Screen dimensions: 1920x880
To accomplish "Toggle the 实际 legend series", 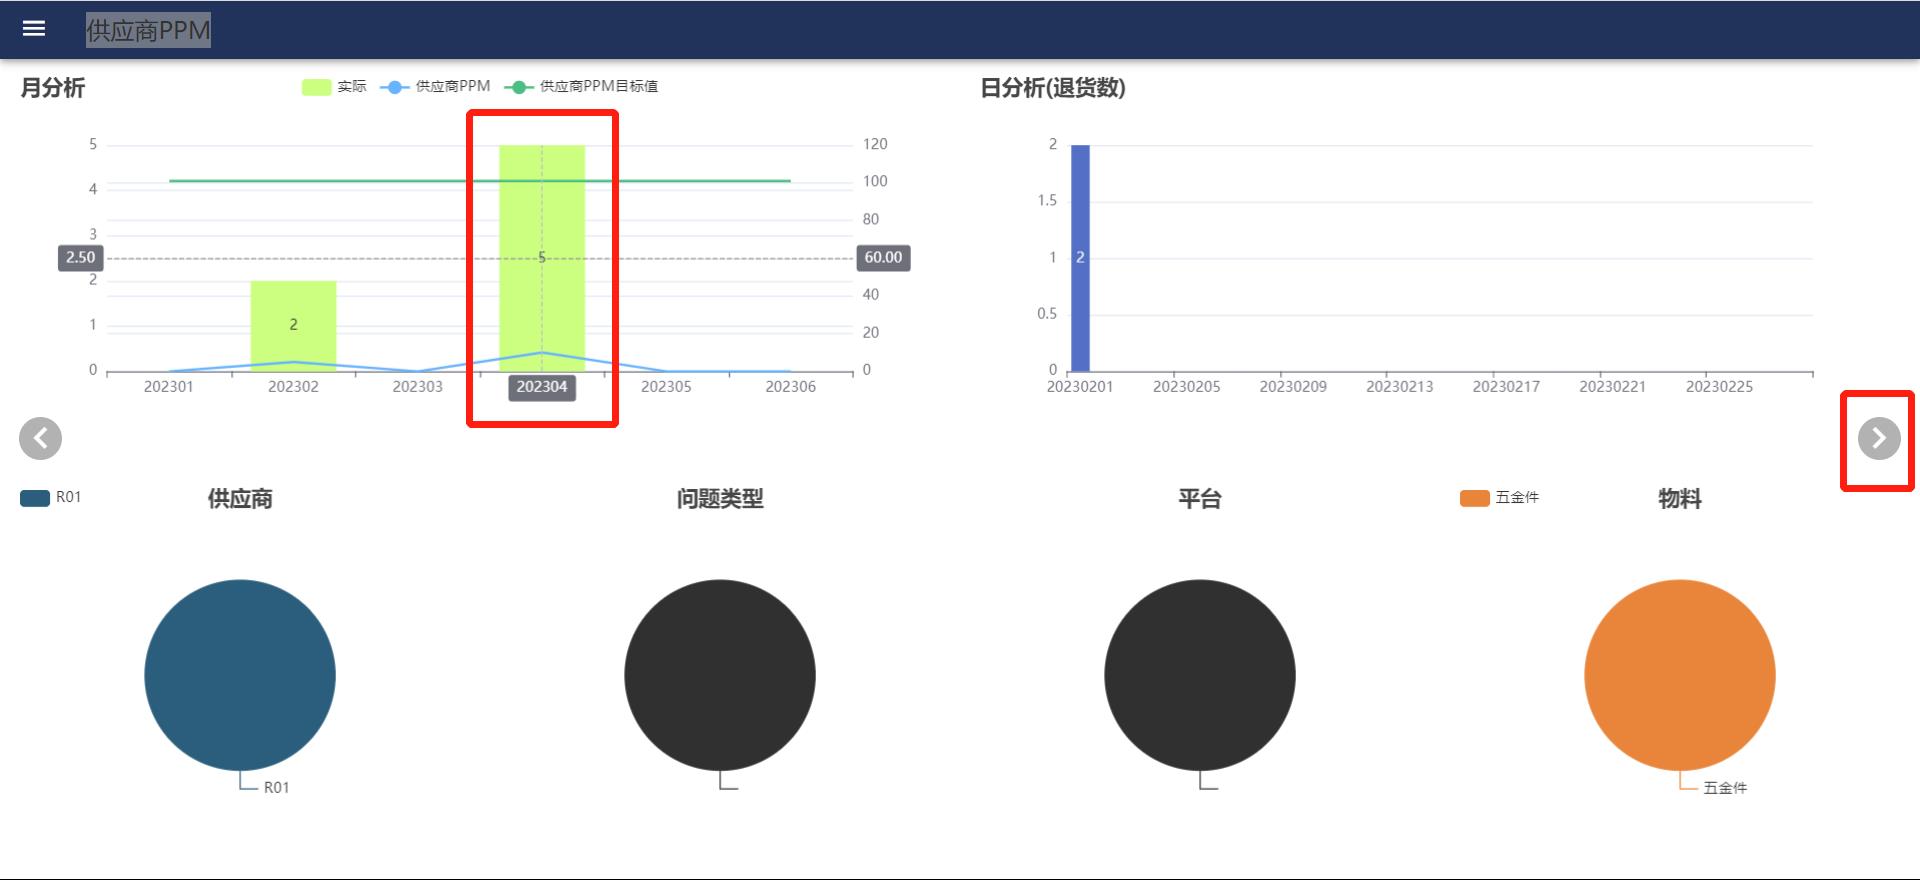I will click(334, 87).
